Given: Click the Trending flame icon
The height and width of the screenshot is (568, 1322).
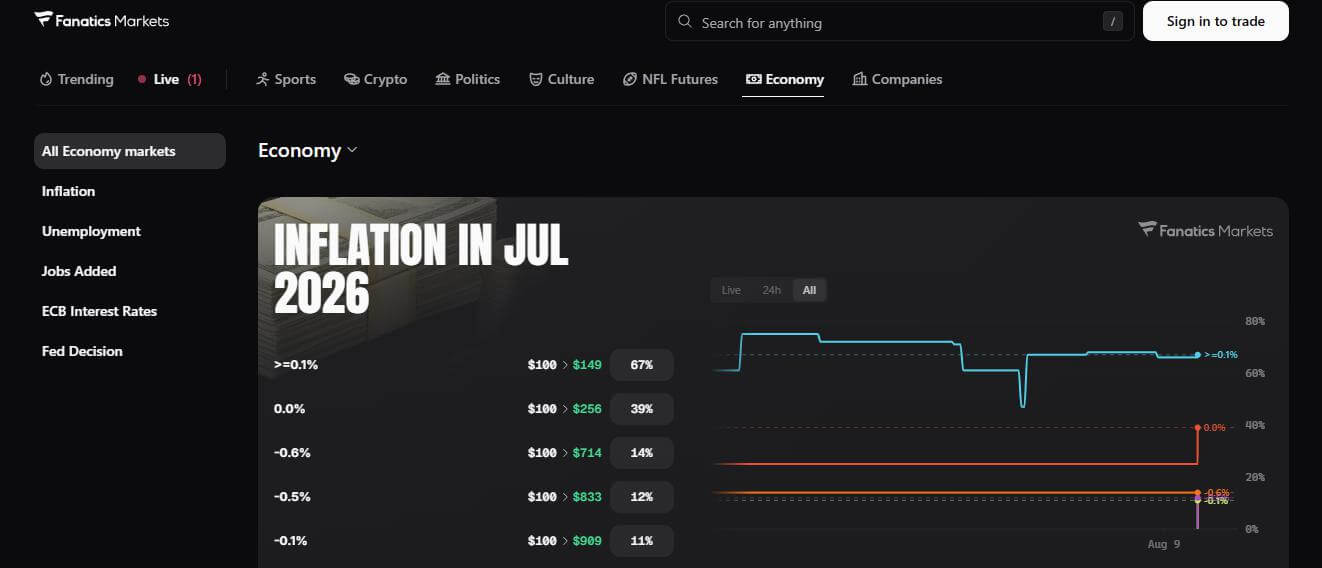Looking at the screenshot, I should pos(45,79).
